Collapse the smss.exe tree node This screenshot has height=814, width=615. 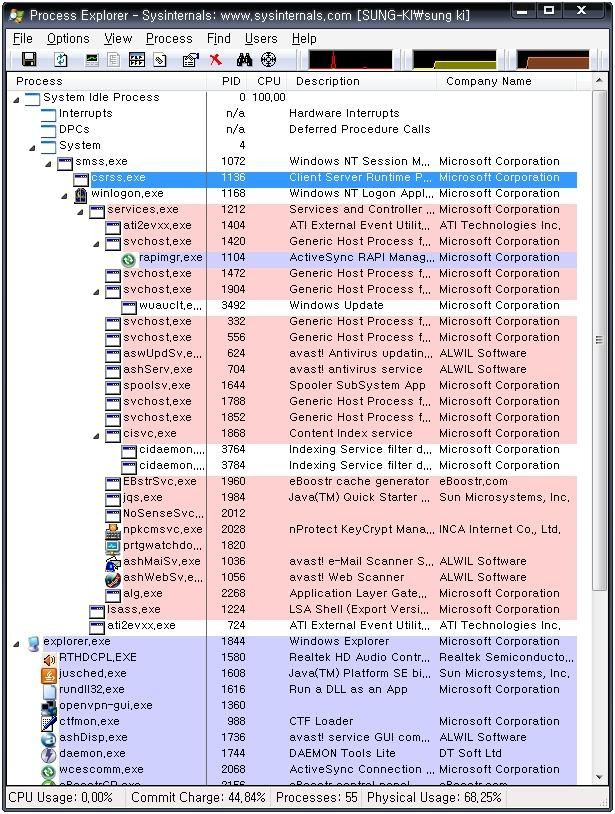pyautogui.click(x=49, y=164)
